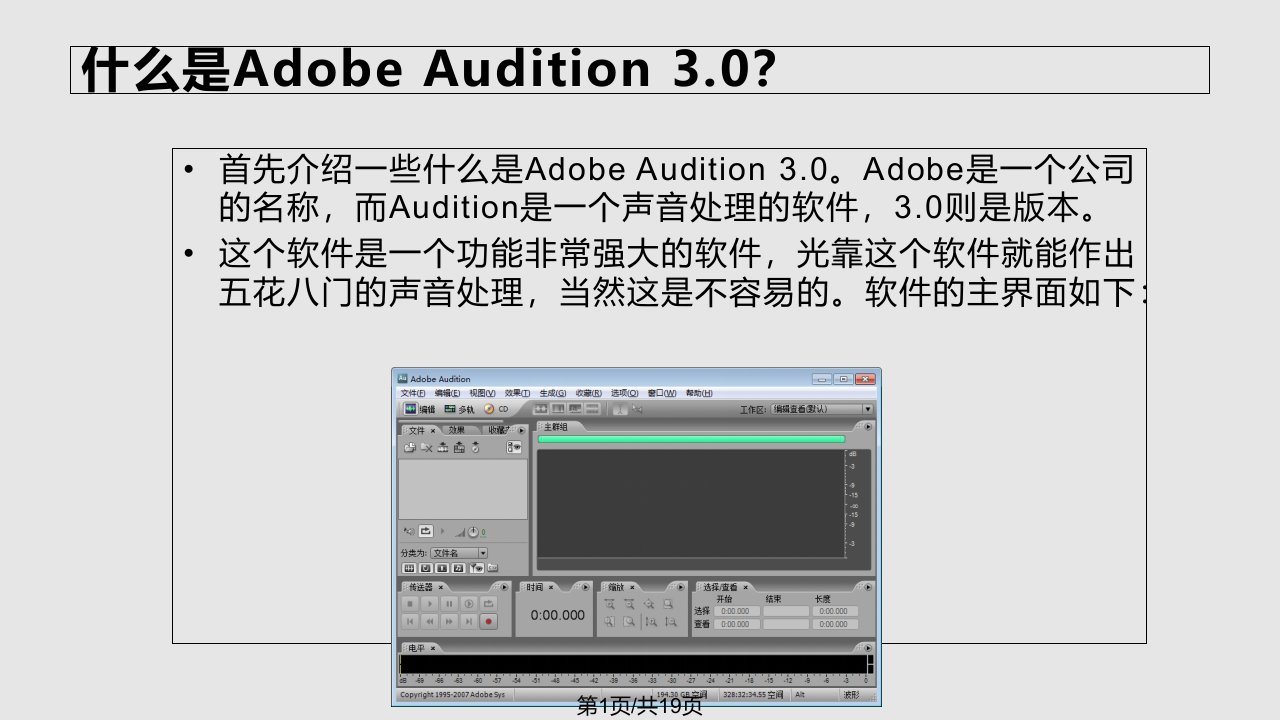The width and height of the screenshot is (1280, 720).
Task: Click Zoom In Horizontally icon
Action: (x=609, y=604)
